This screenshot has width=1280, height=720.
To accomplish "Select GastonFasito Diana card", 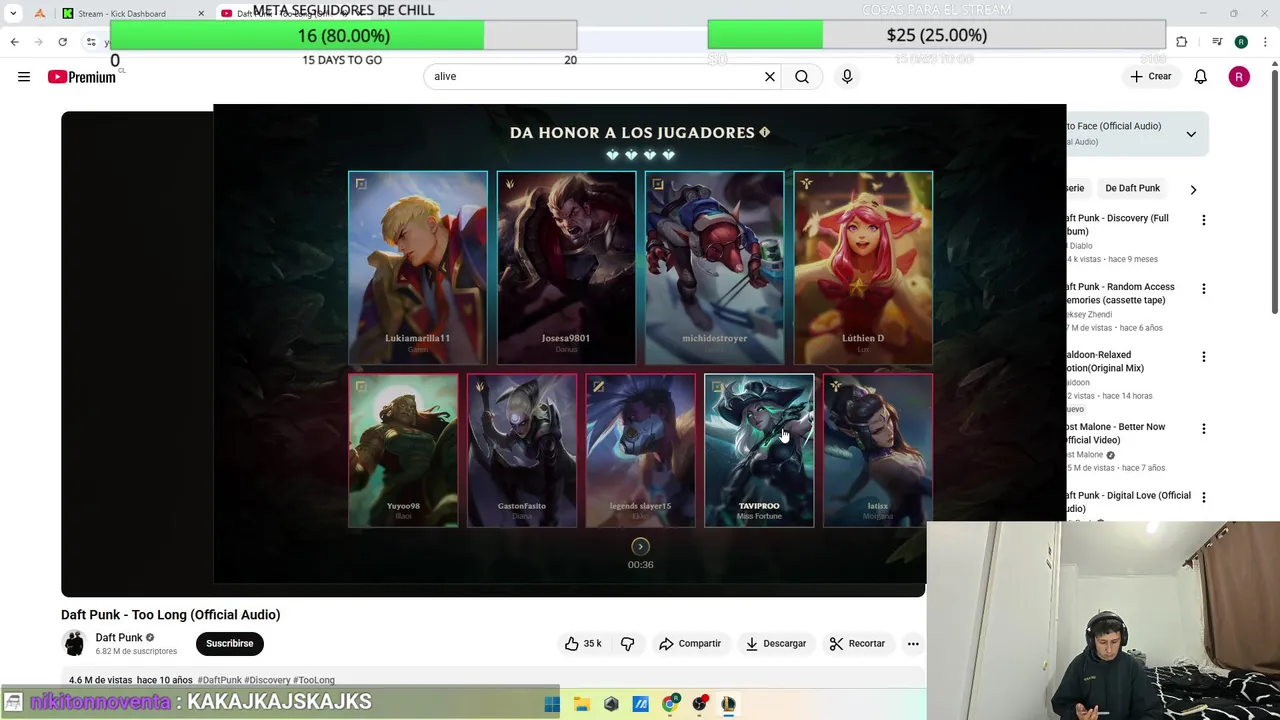I will (x=522, y=451).
